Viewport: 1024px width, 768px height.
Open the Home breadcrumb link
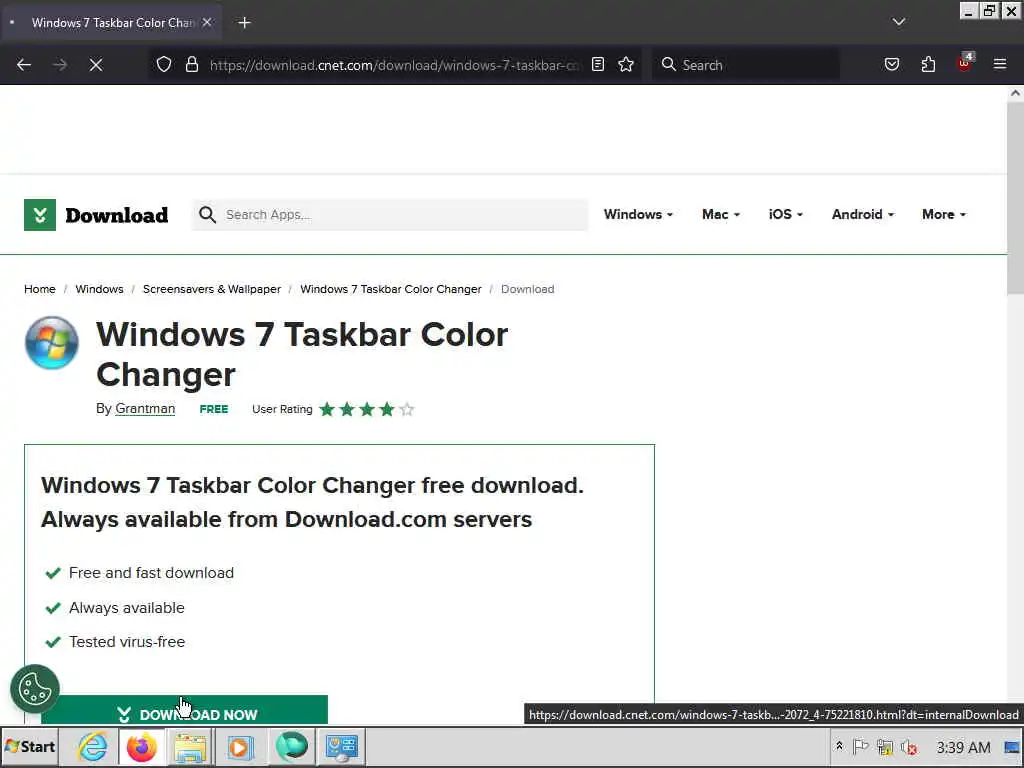(40, 289)
